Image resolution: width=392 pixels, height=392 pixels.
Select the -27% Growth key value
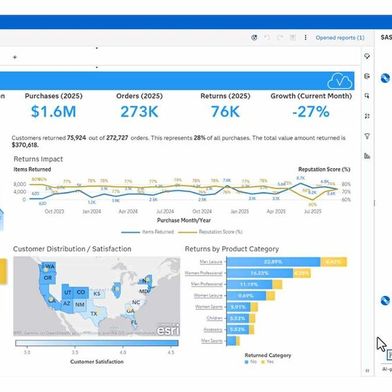pyautogui.click(x=311, y=112)
